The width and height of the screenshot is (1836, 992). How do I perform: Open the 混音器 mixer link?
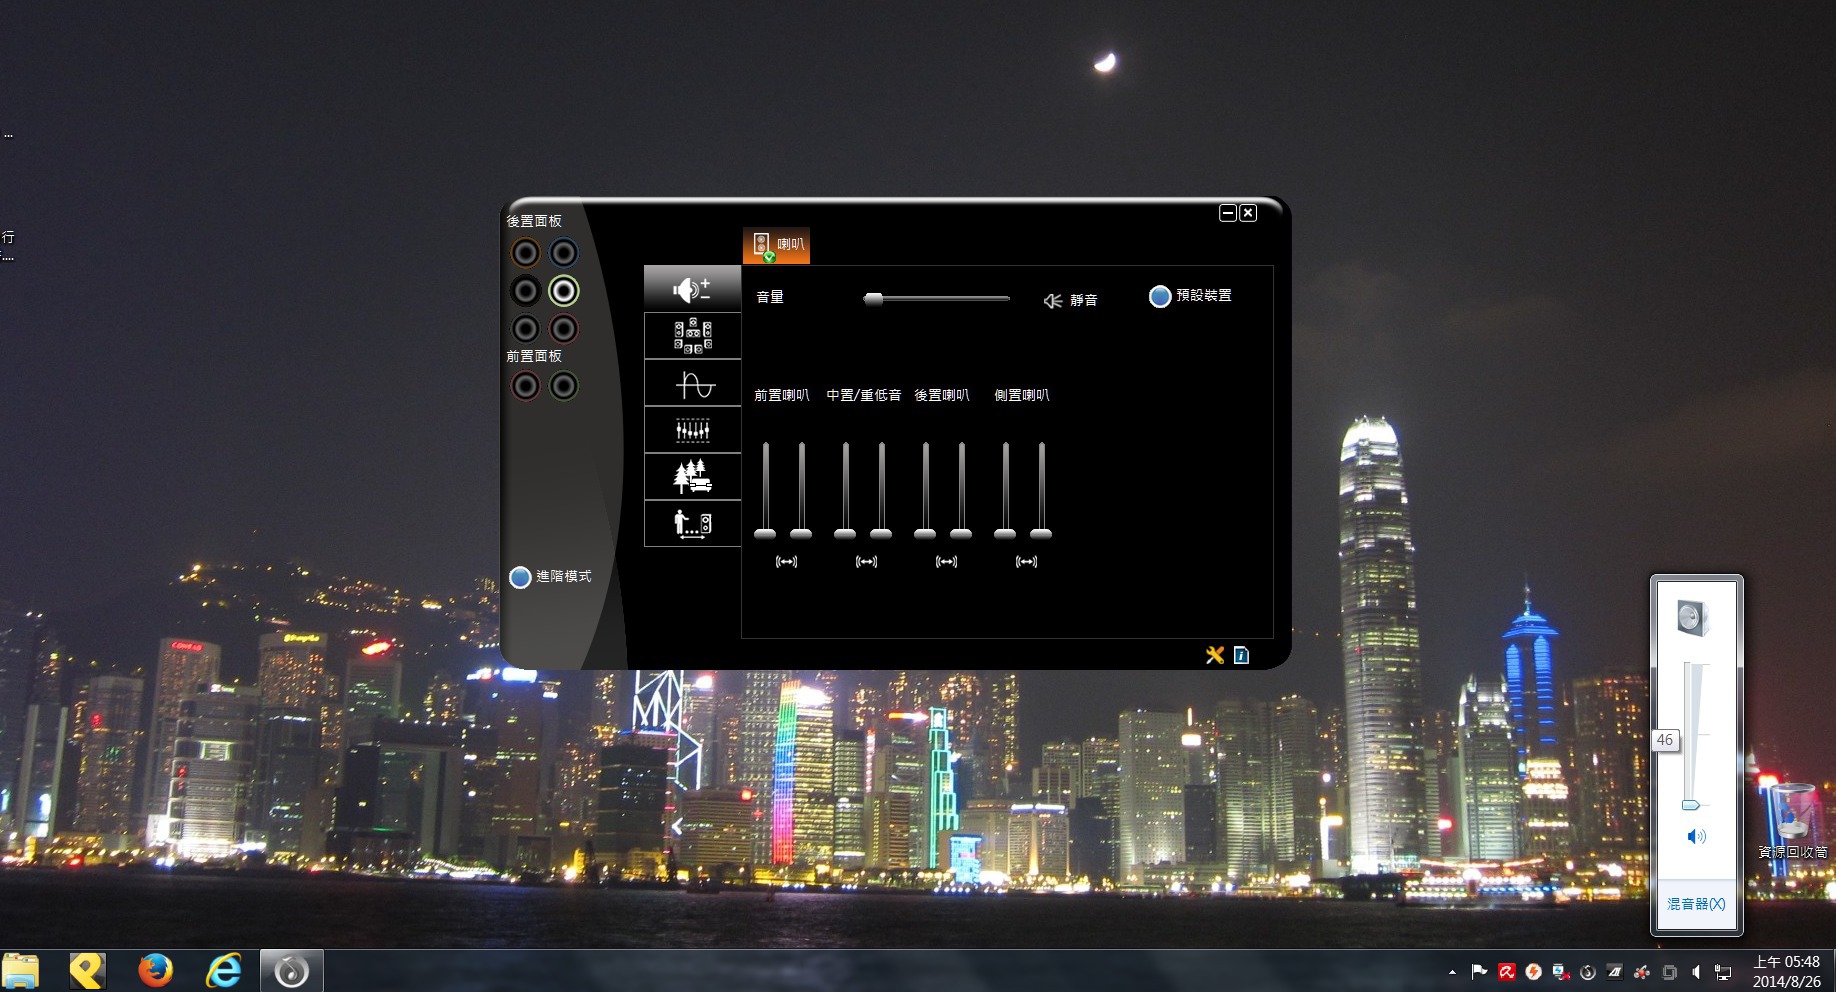pos(1696,904)
